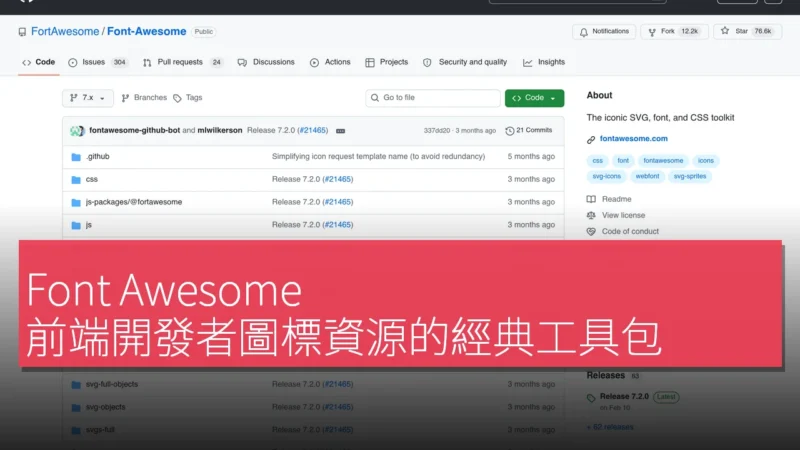800x450 pixels.
Task: Click folder icon beside js-packages/@fortawesome
Action: 76,203
